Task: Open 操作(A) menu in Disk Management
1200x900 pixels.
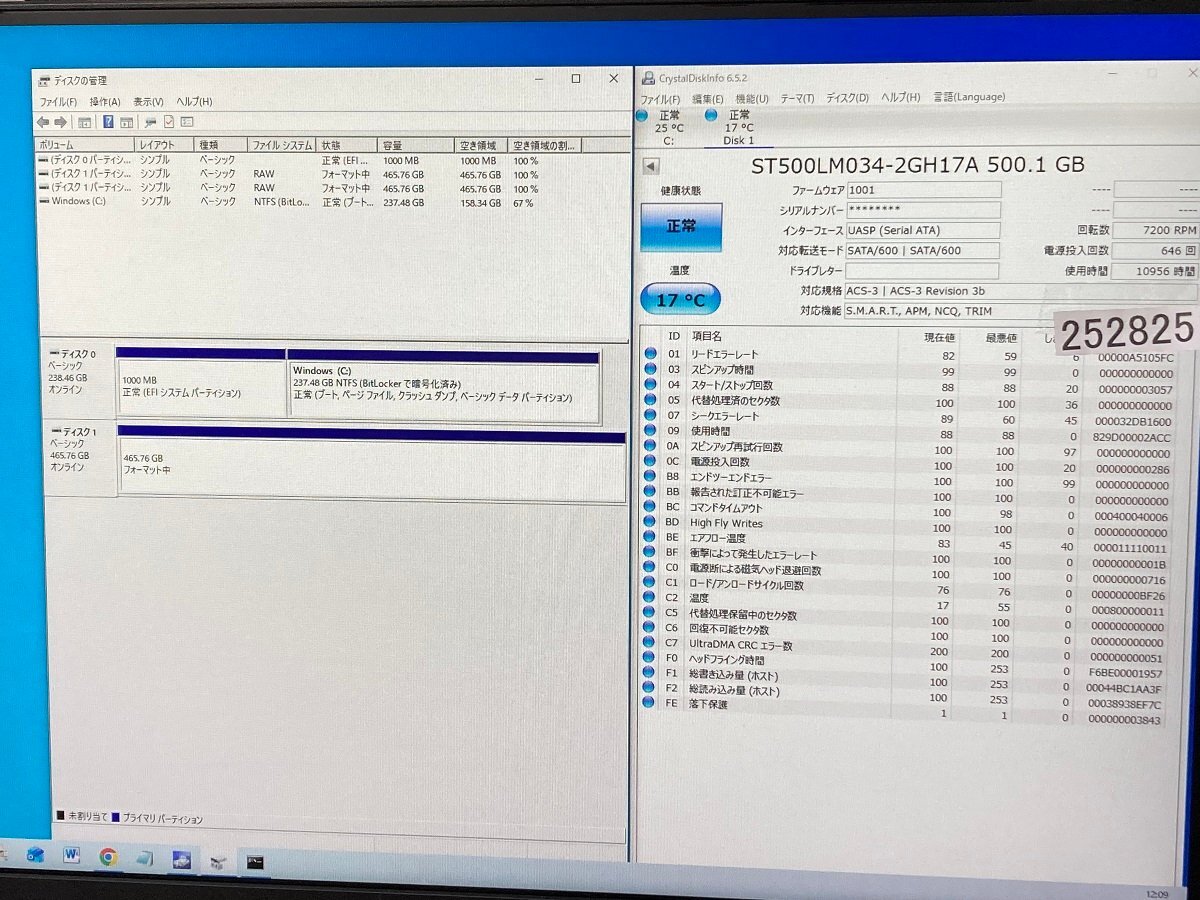Action: click(105, 102)
